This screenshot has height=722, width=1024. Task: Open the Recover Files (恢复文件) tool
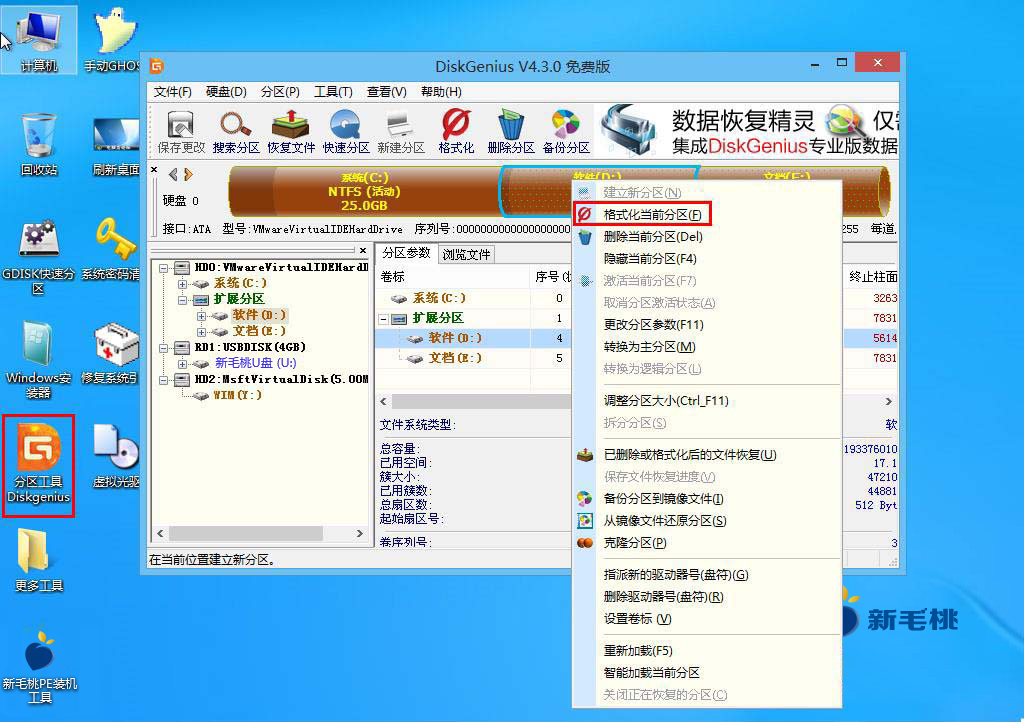click(x=291, y=133)
